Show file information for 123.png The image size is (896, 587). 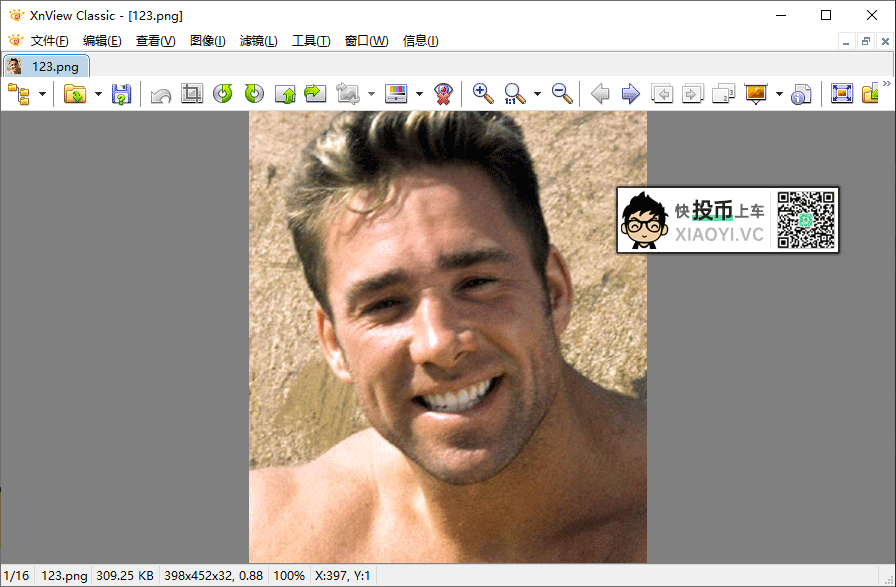point(803,93)
